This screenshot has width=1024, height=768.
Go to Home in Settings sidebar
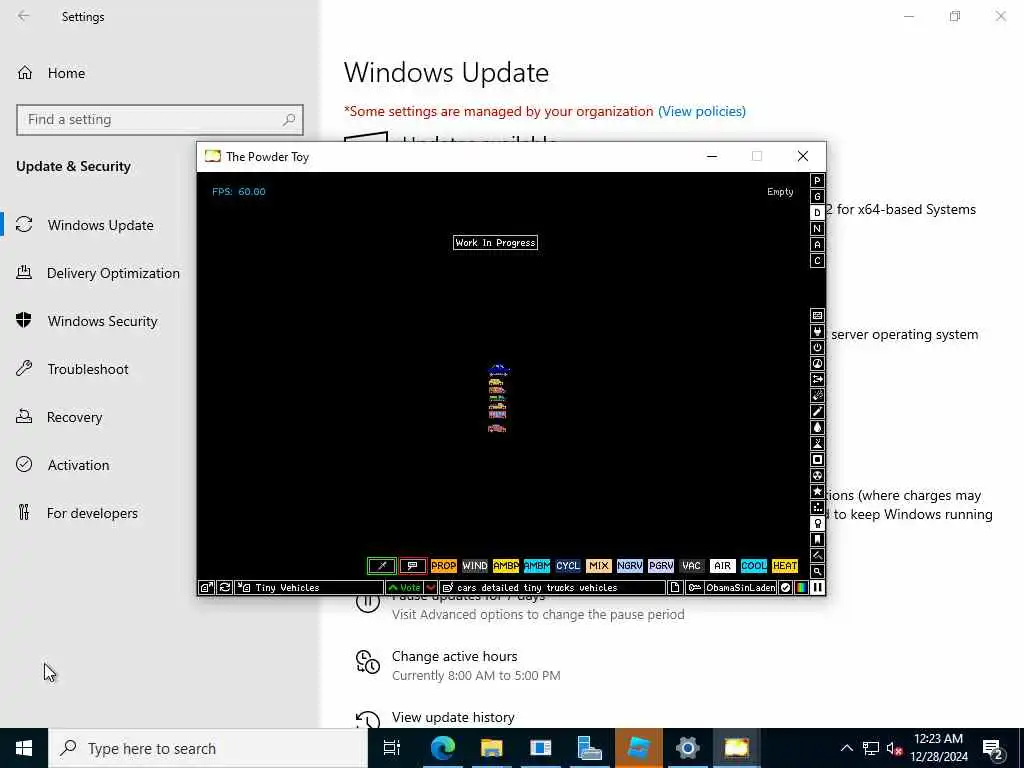pos(160,73)
